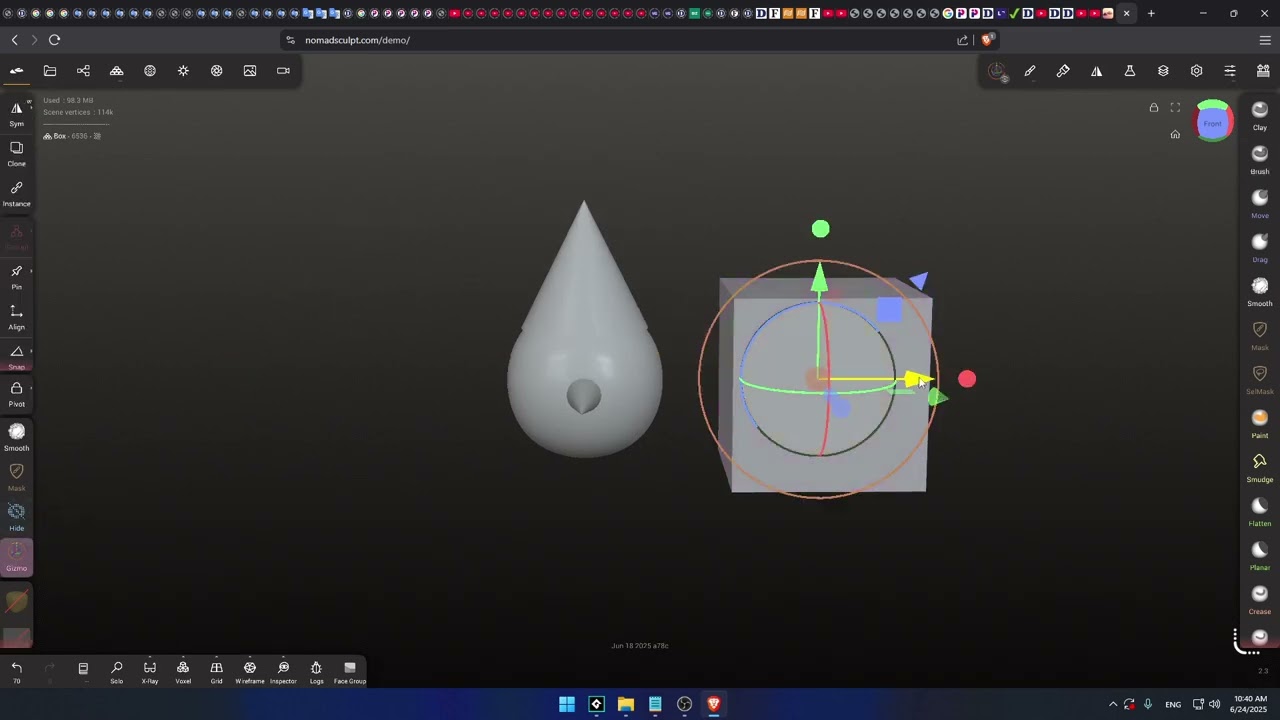1280x720 pixels.
Task: Click Instance button
Action: (17, 193)
